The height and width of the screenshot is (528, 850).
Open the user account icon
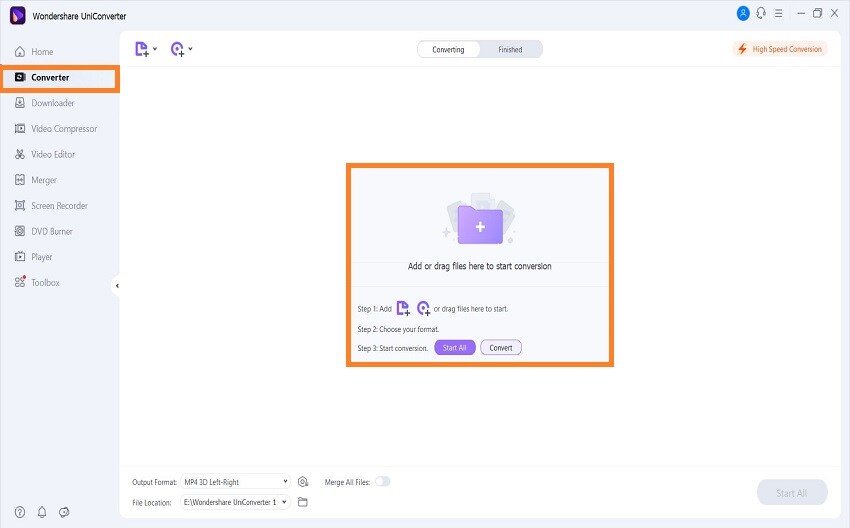tap(743, 14)
